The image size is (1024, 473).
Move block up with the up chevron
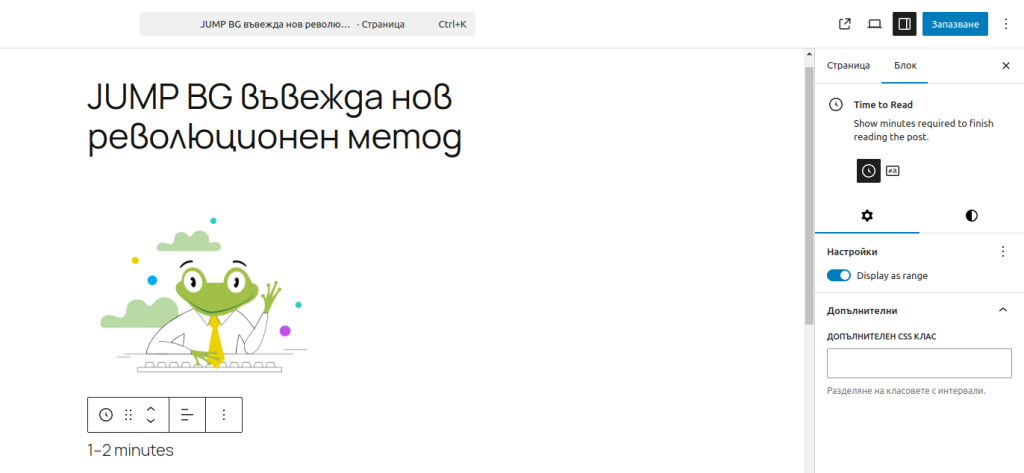click(151, 408)
